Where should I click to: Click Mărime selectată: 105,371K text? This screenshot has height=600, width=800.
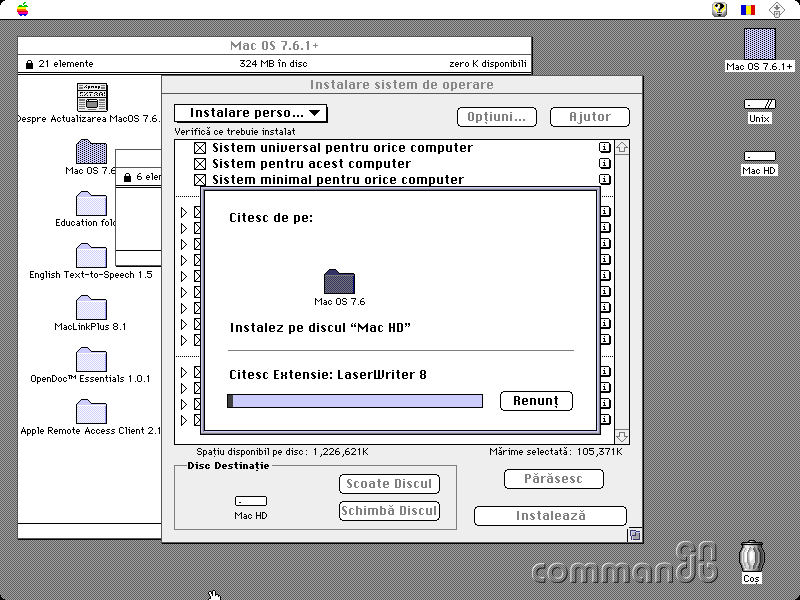coord(556,452)
